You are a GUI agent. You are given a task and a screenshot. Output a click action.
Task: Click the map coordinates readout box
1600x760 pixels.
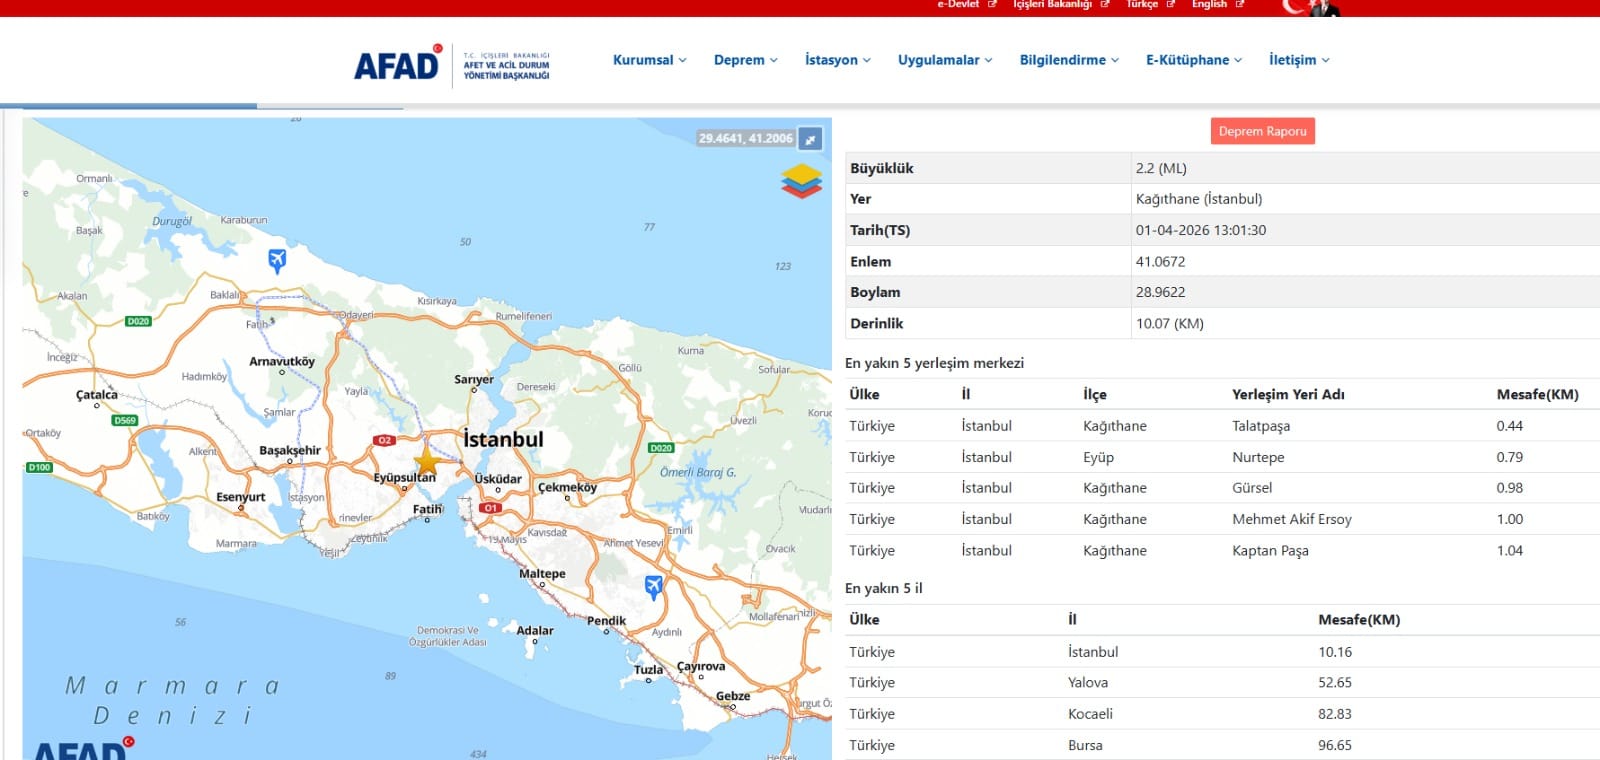pos(745,139)
